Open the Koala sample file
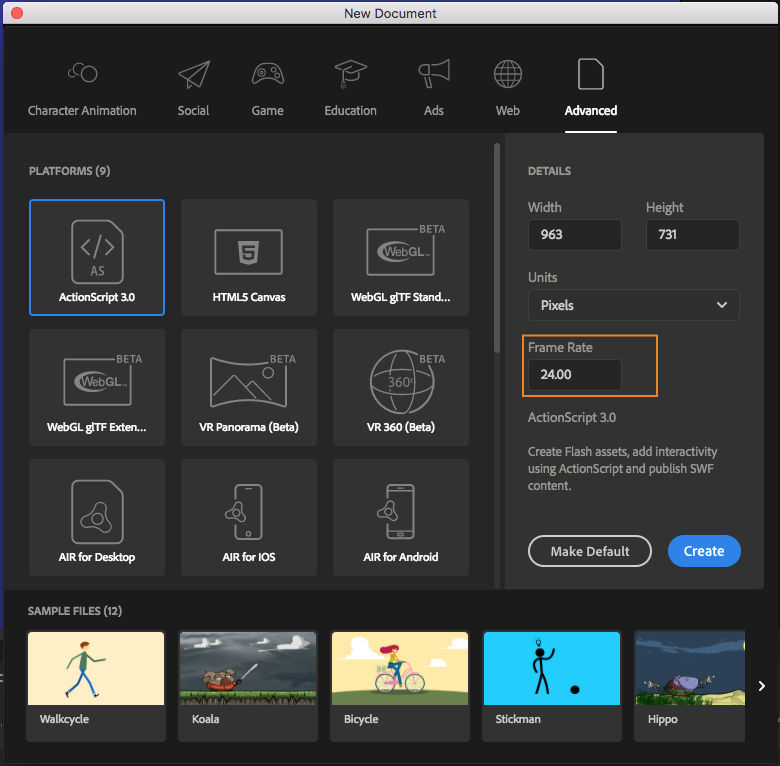Image resolution: width=780 pixels, height=766 pixels. (248, 686)
